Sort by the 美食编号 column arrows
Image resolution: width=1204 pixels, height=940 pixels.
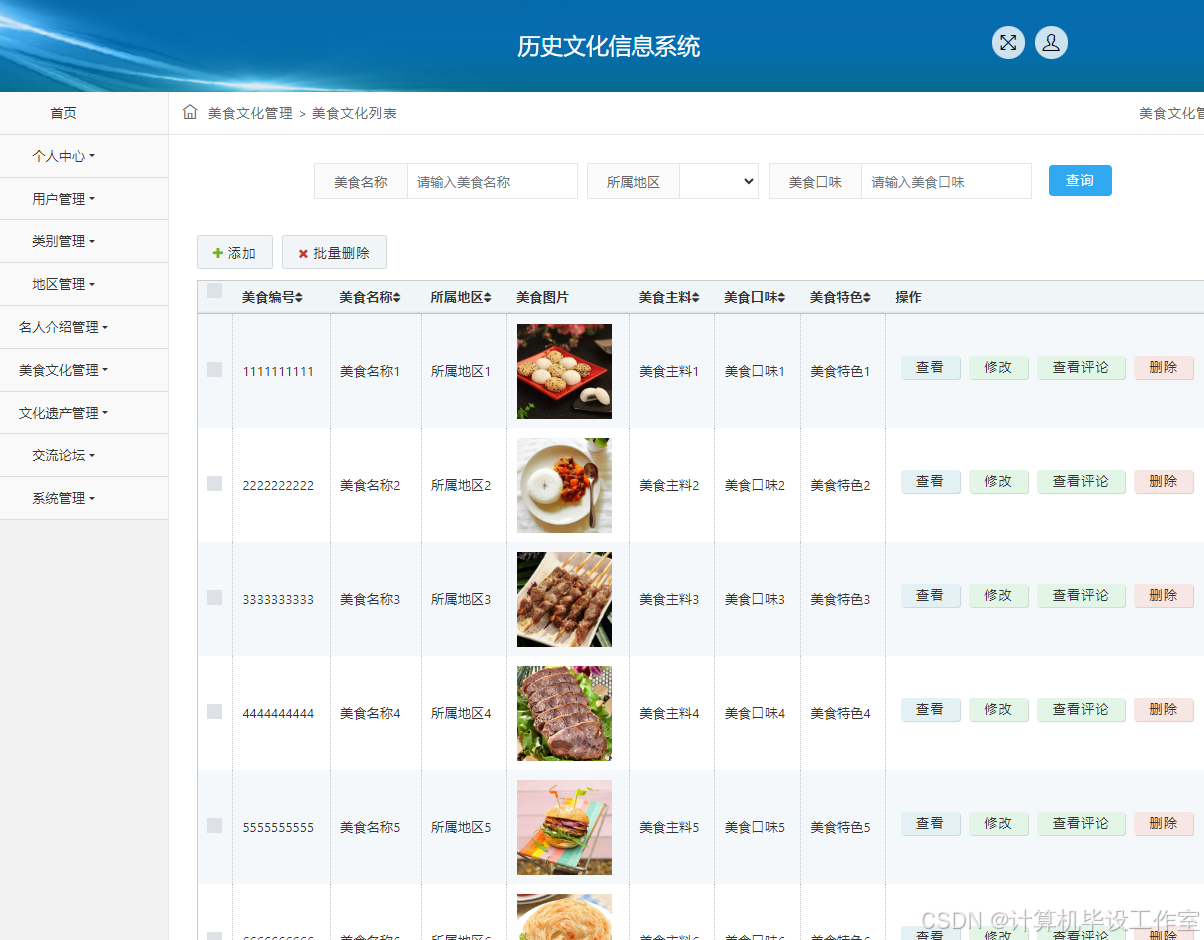point(298,298)
